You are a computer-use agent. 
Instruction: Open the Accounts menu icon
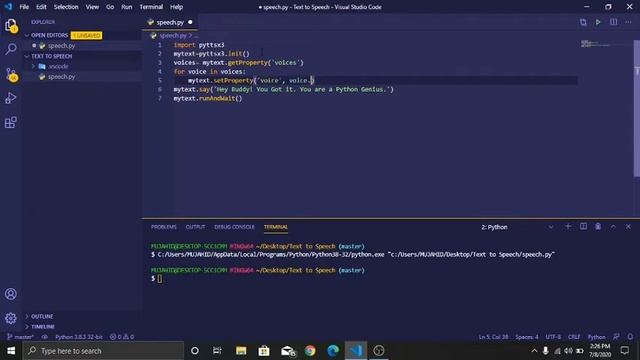click(x=11, y=294)
